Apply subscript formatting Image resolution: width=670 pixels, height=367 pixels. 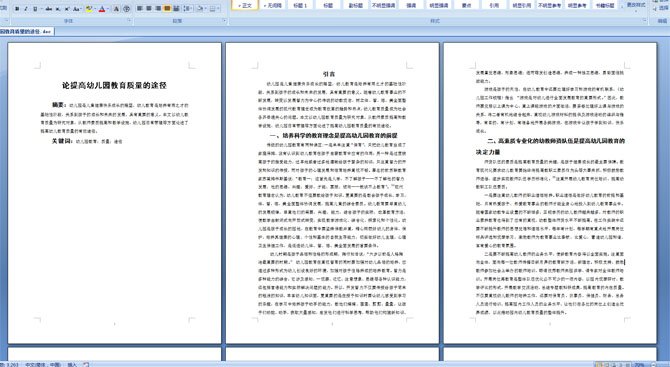point(58,9)
